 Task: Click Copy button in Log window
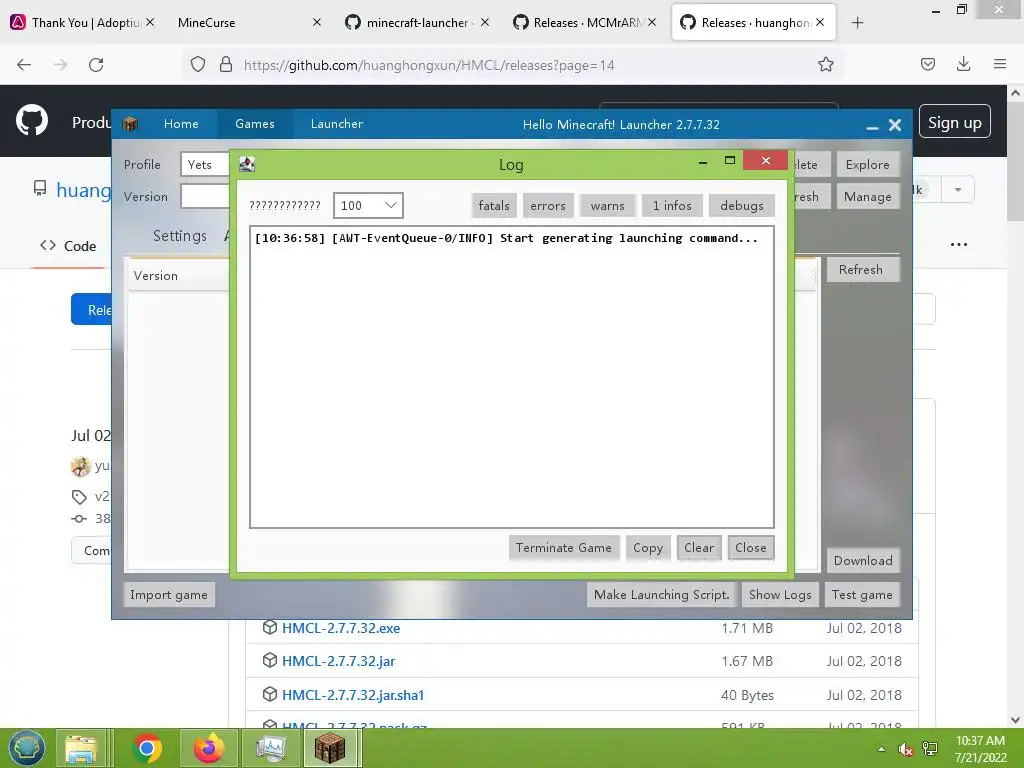click(648, 548)
